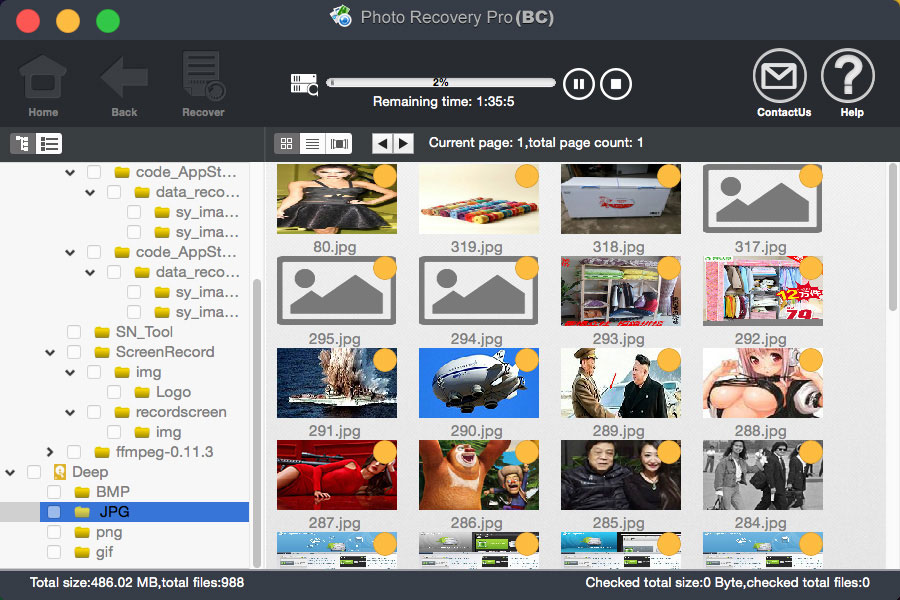Click the file name 288.jpg
Viewport: 900px width, 600px height.
click(761, 431)
